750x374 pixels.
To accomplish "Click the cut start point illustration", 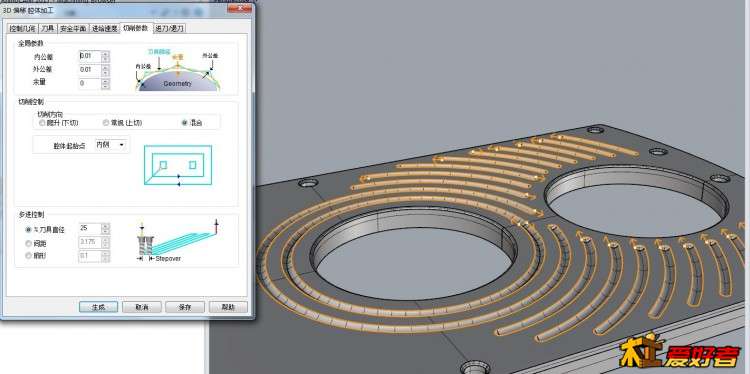I will point(178,165).
